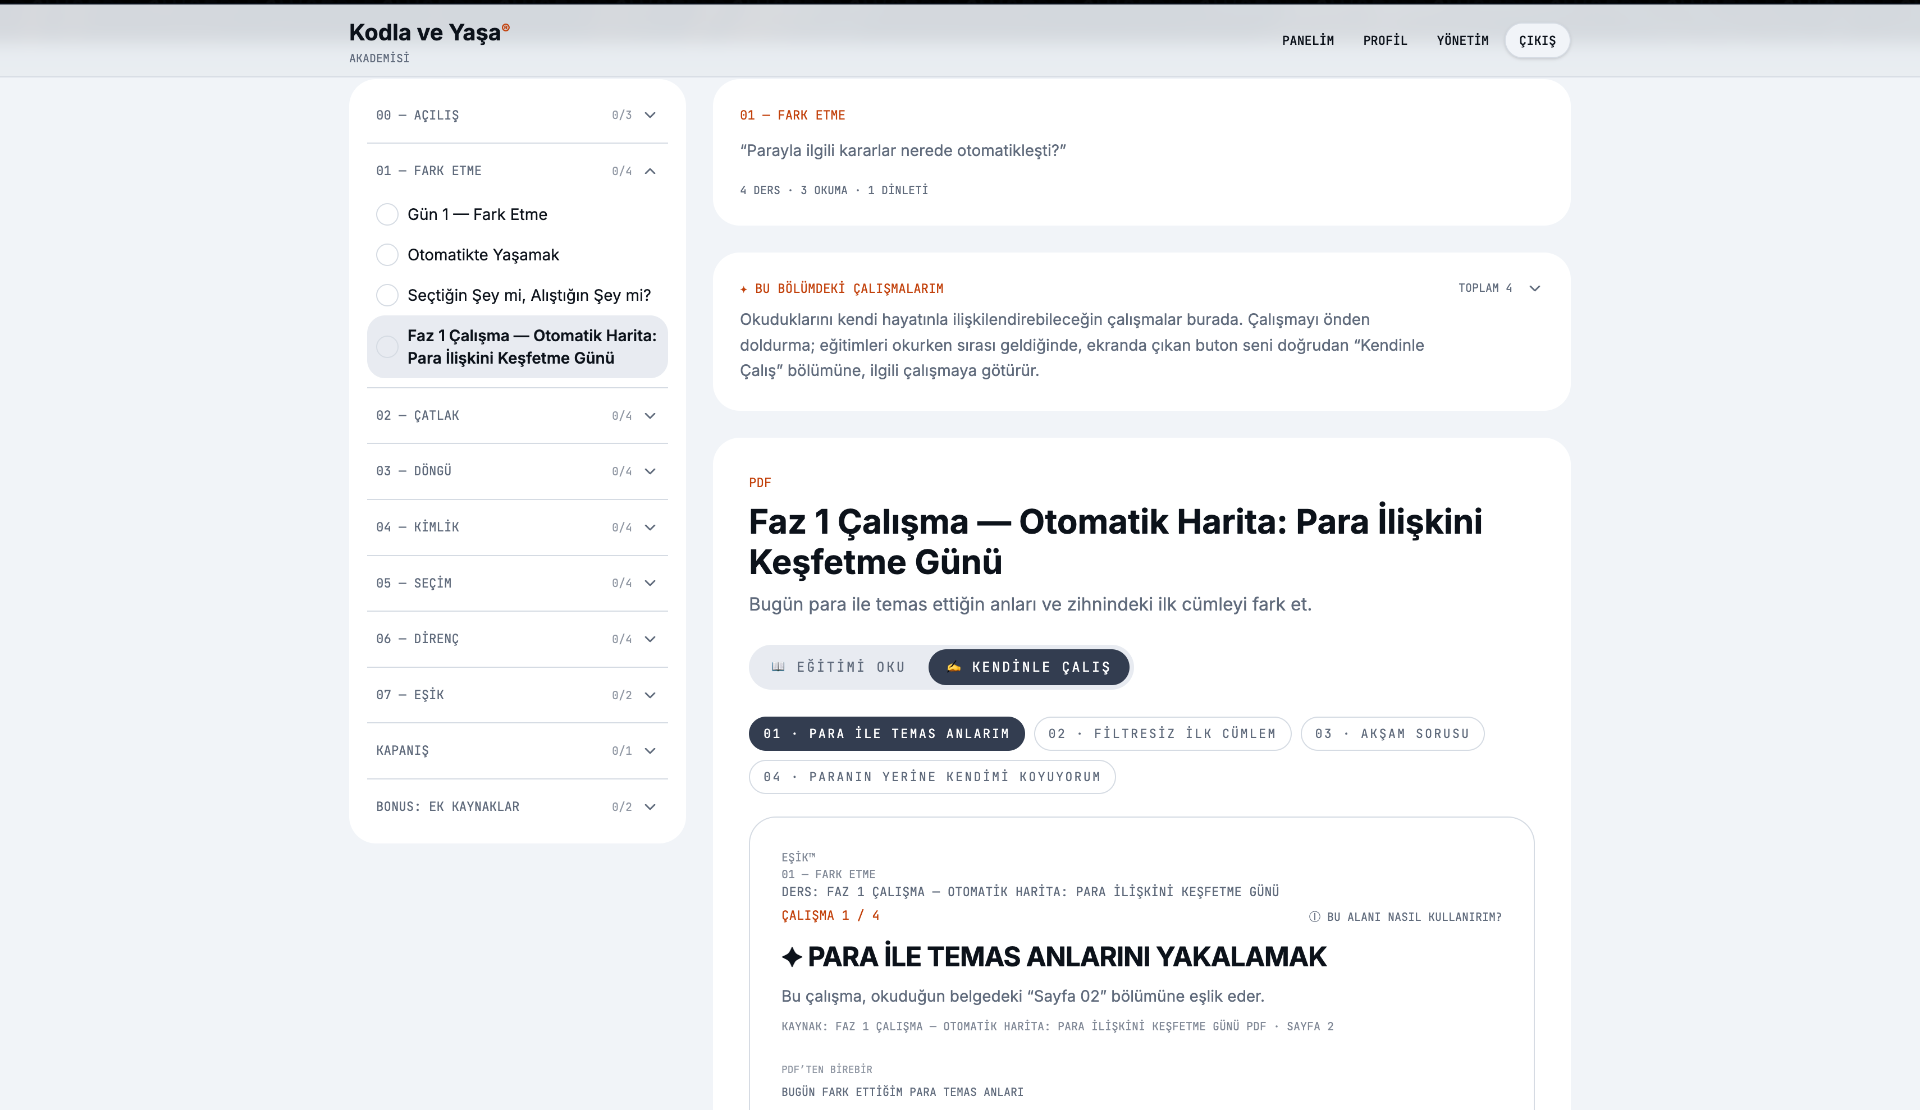Expand BONUS: EK KAYNAKLAR chevron
This screenshot has height=1110, width=1920.
tap(650, 807)
